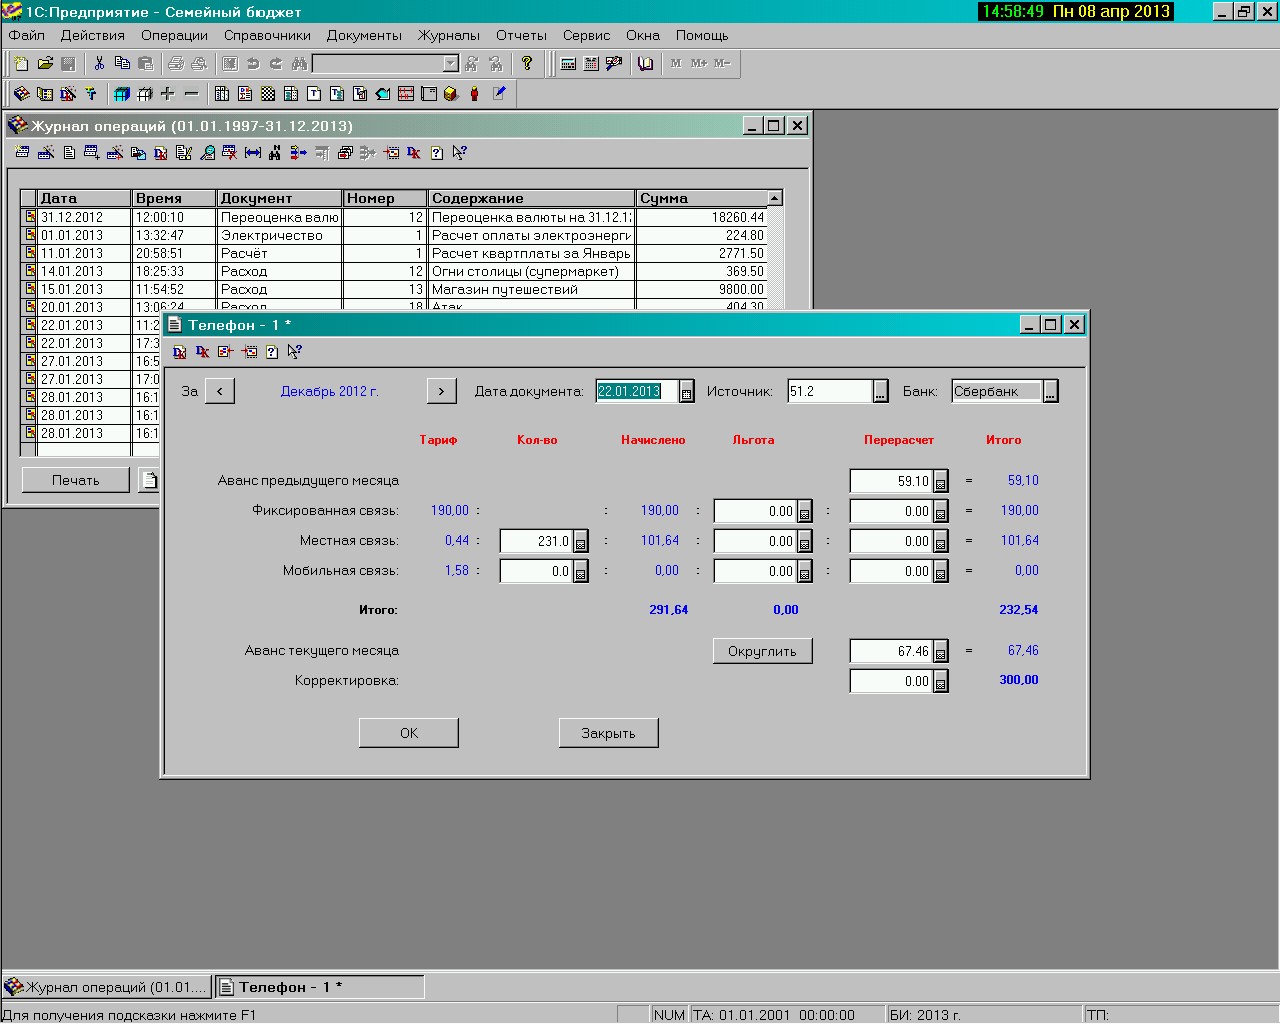This screenshot has height=1024, width=1280.
Task: Click scroll-up arrow of journal table
Action: point(774,198)
